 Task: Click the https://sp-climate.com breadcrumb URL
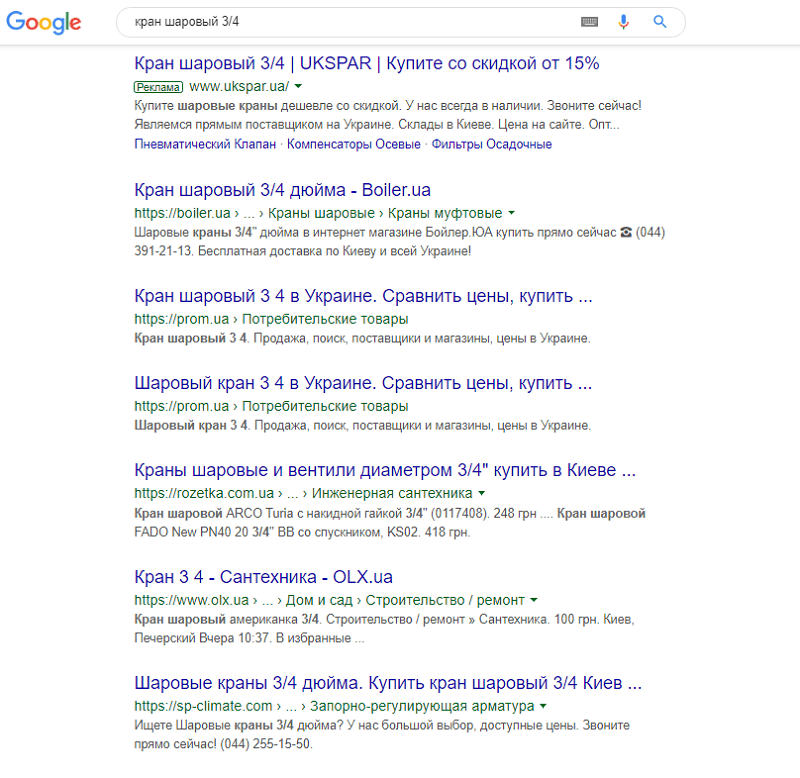[x=203, y=706]
